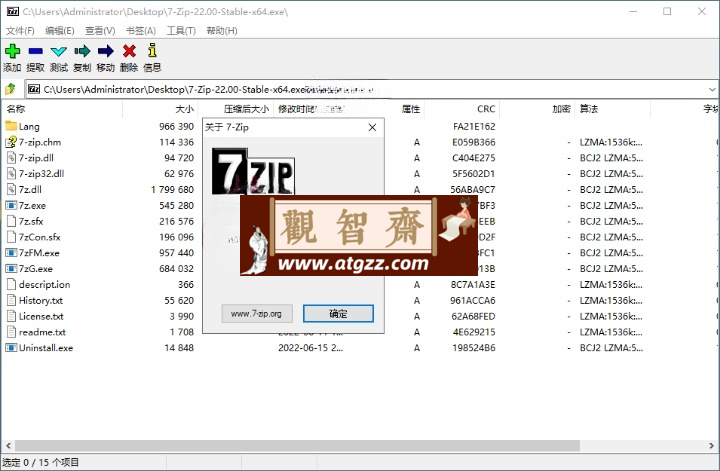Viewport: 720px width, 471px height.
Task: Click the horizontal scrollbar thumb
Action: point(297,445)
